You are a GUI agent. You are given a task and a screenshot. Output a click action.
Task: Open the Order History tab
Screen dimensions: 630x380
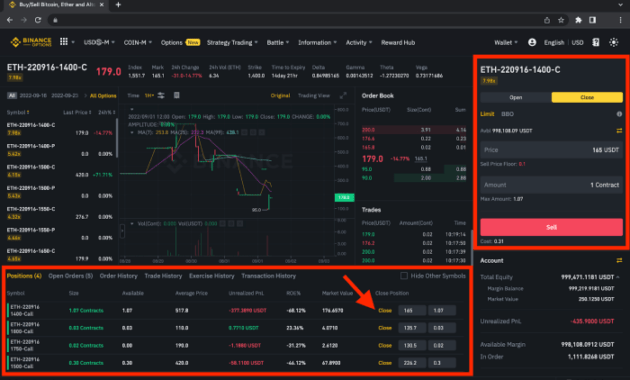118,276
